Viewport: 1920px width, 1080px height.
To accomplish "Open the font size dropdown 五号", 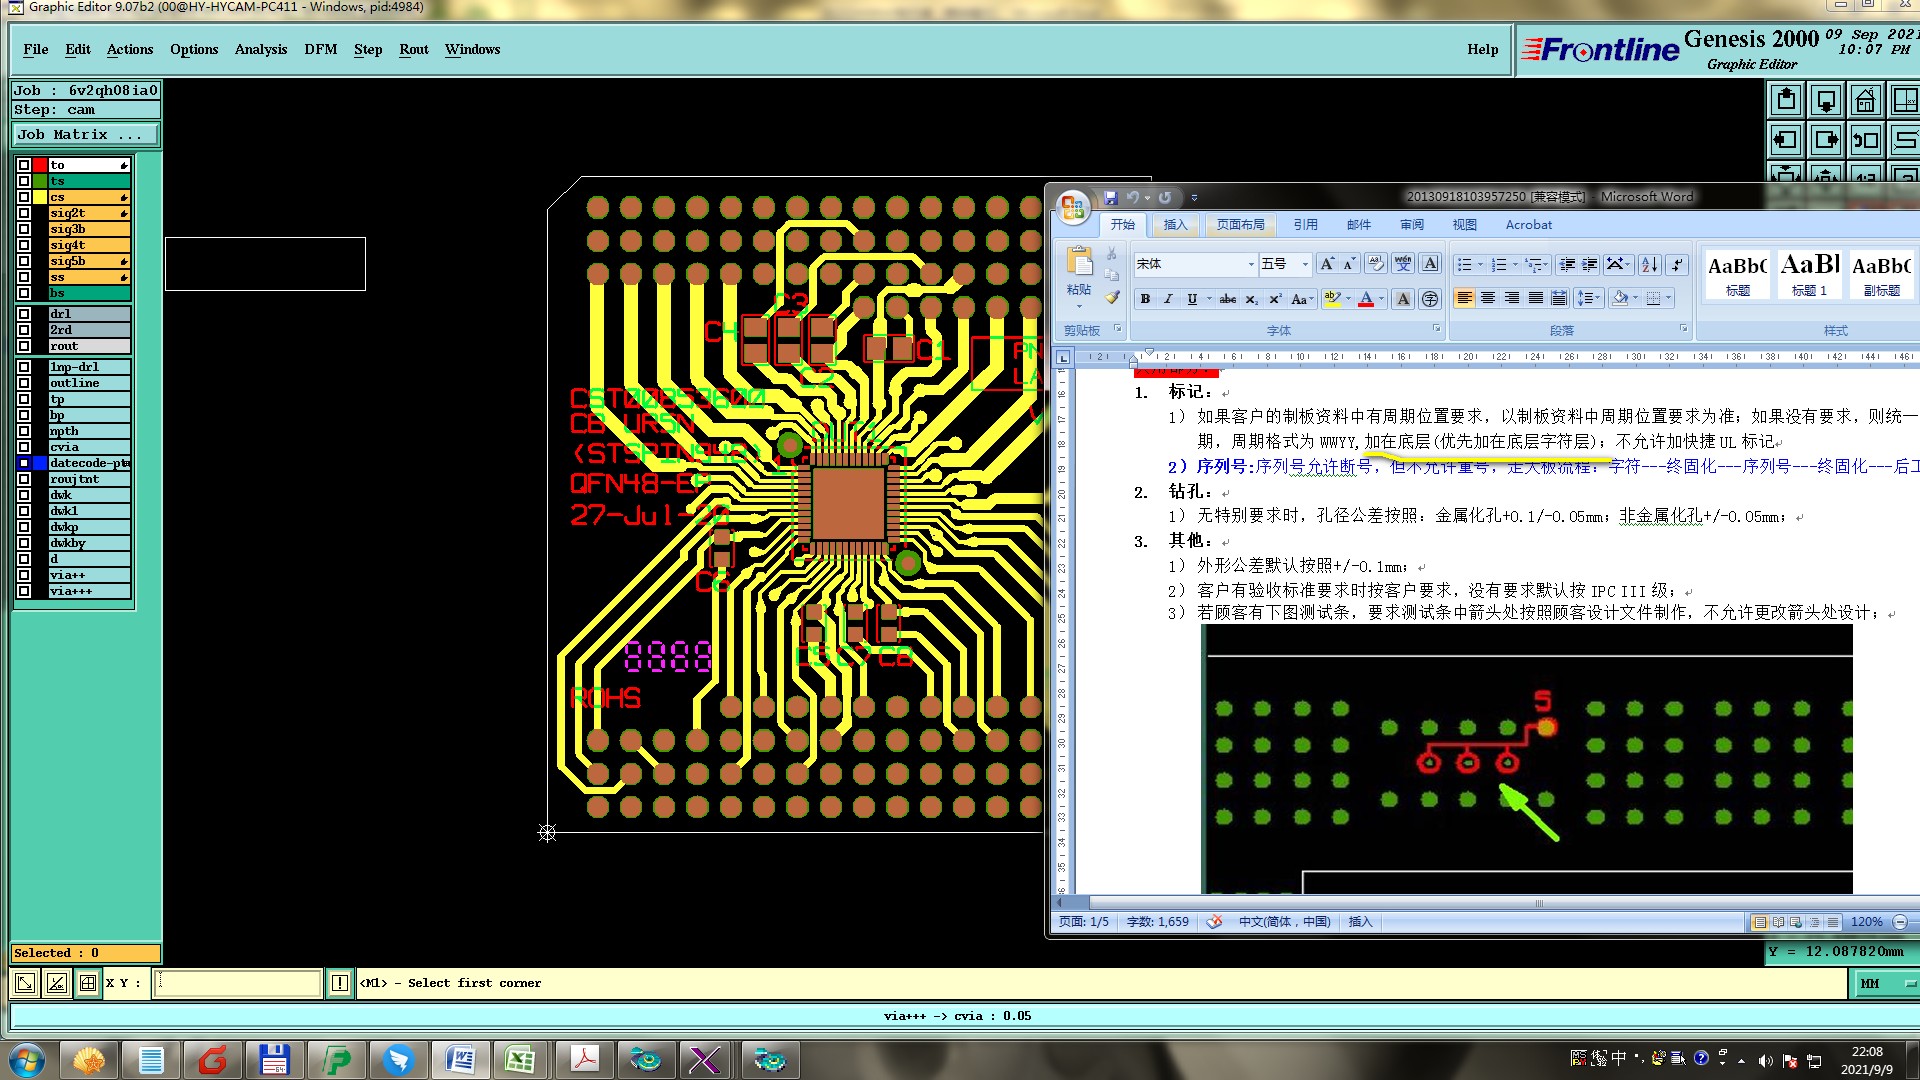I will pyautogui.click(x=1305, y=264).
